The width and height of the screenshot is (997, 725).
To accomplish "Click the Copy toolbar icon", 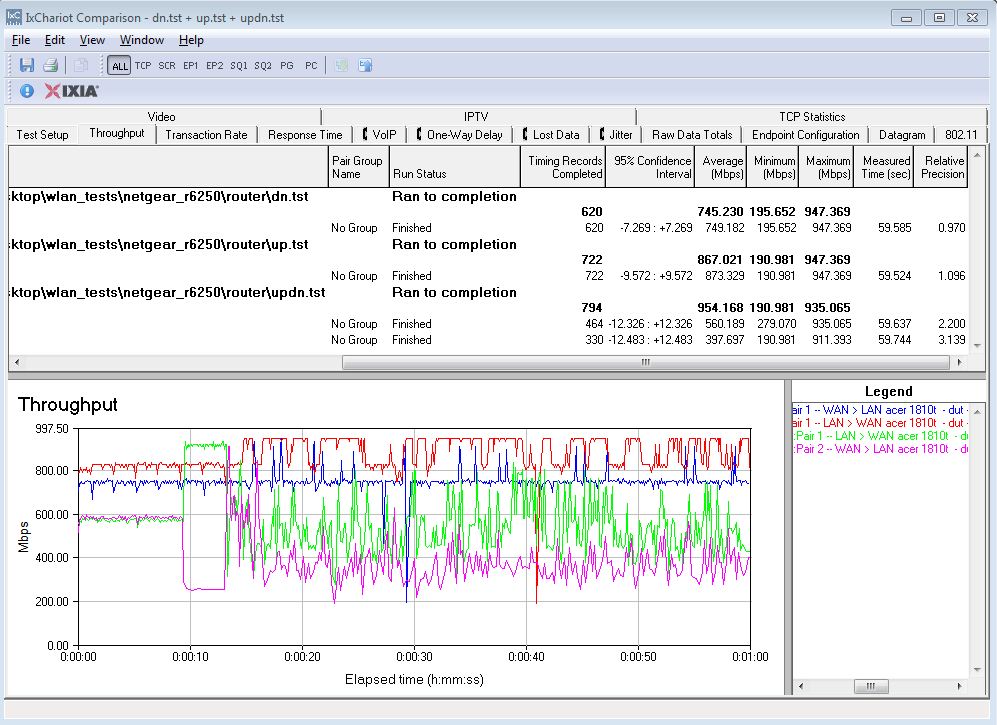I will [80, 65].
